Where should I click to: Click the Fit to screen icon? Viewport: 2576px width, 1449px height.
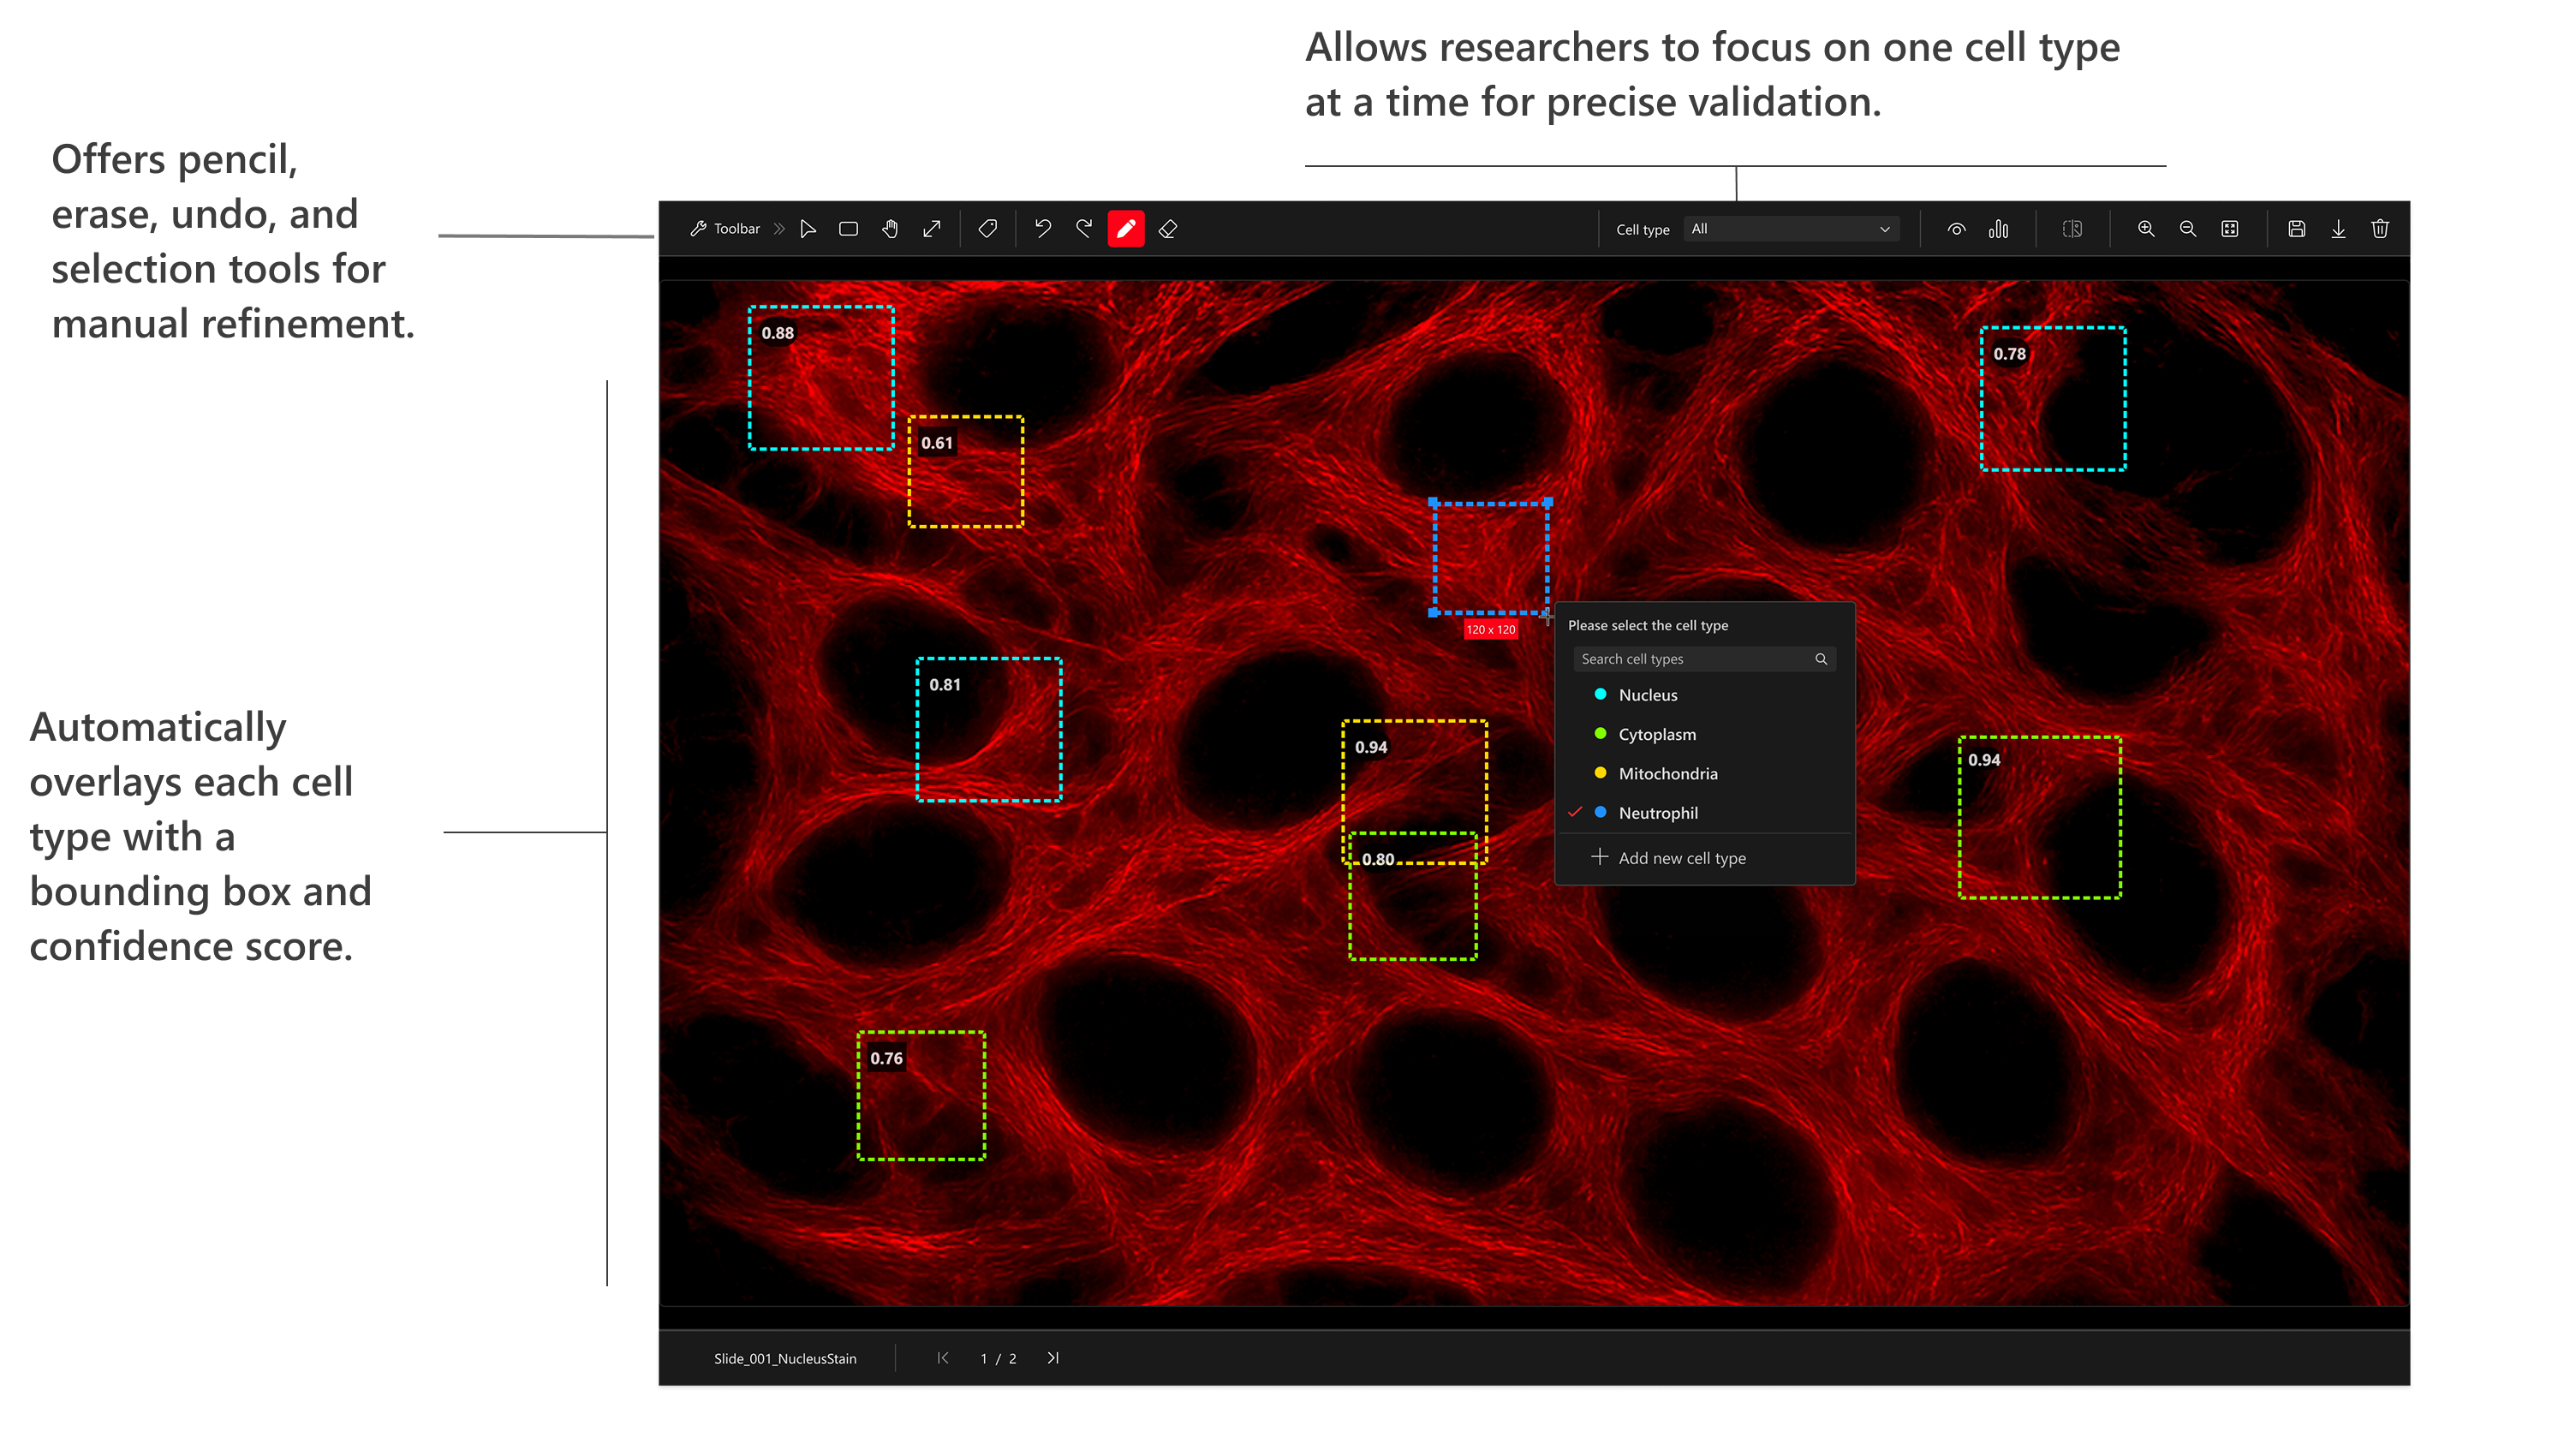(x=2231, y=228)
